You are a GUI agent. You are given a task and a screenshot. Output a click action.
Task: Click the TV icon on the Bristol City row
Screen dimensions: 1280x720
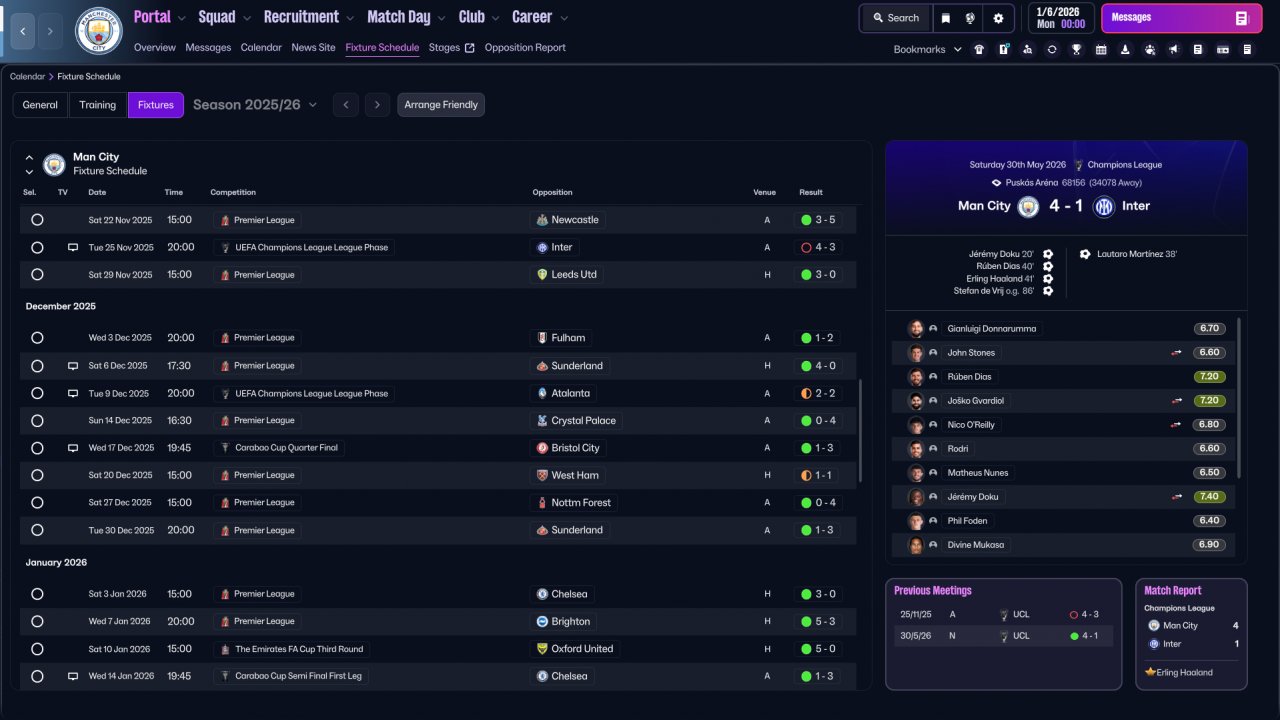[x=73, y=448]
